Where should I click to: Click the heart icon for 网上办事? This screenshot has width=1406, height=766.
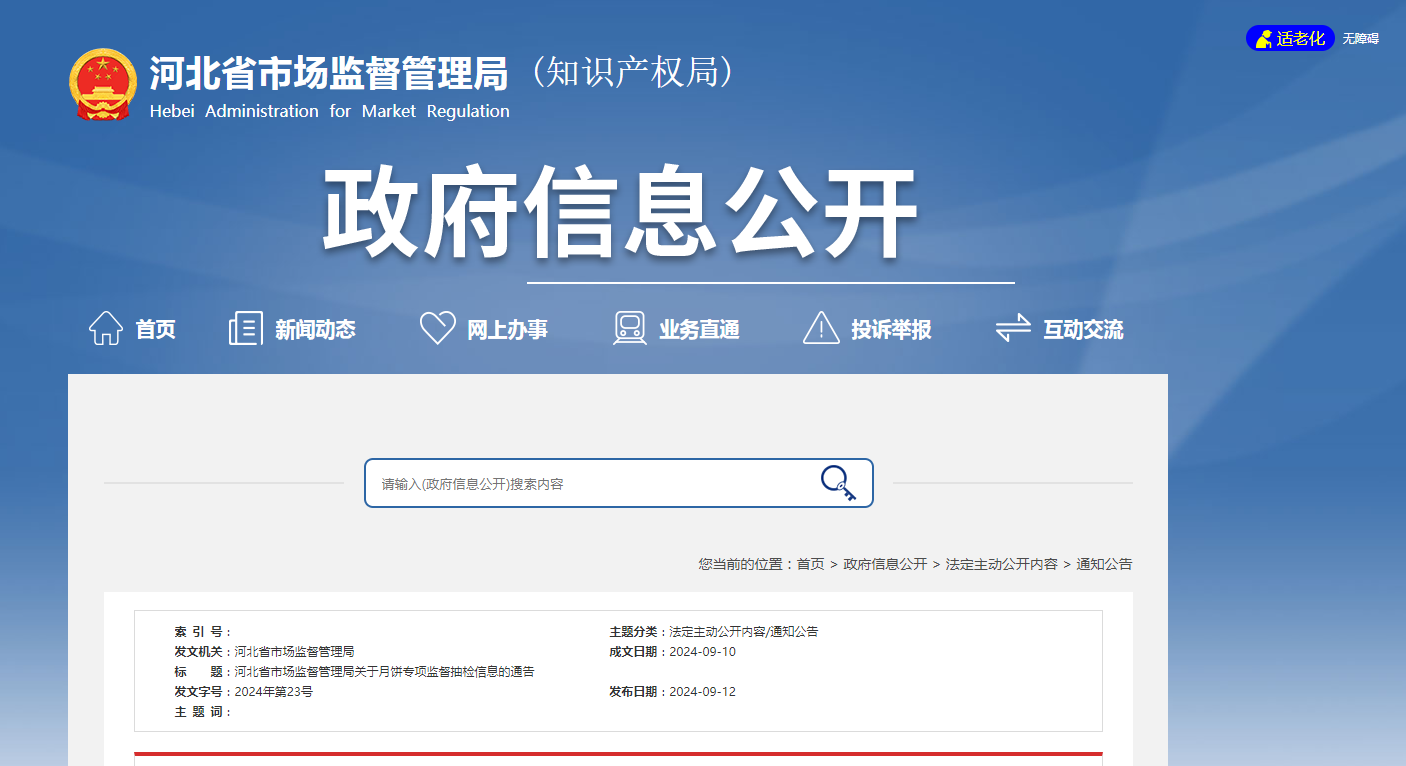click(x=438, y=328)
